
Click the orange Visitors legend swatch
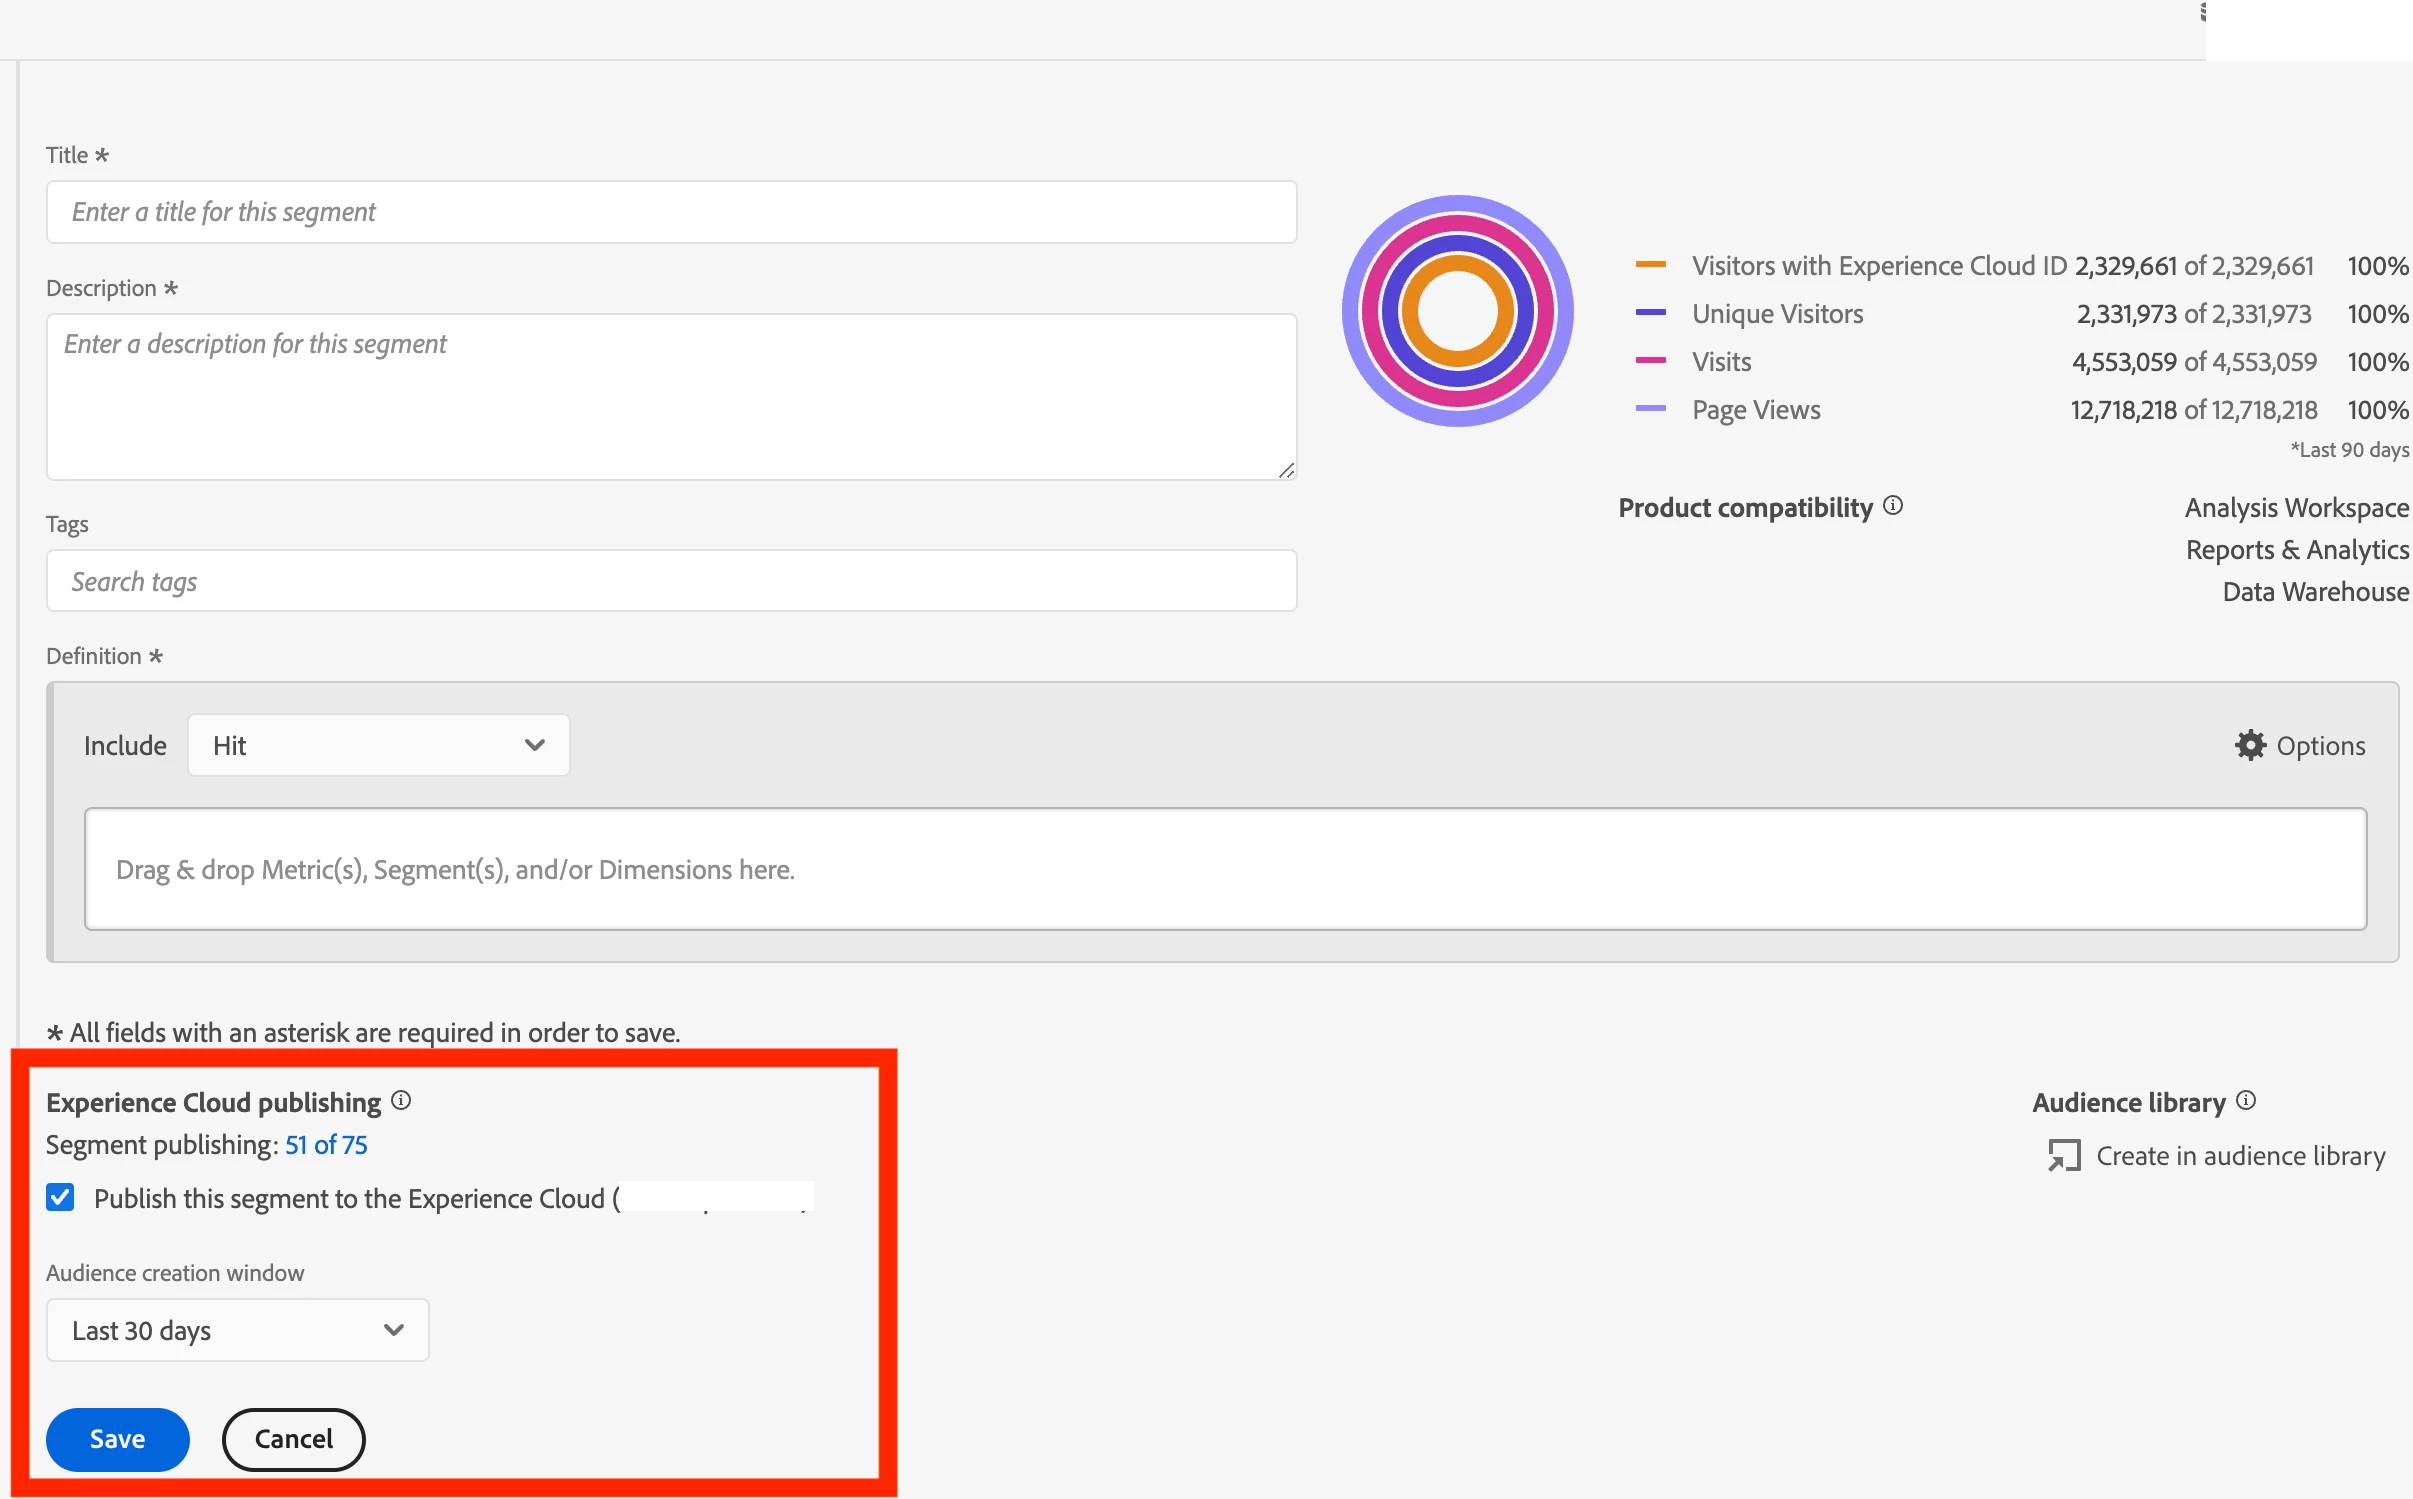(x=1650, y=265)
